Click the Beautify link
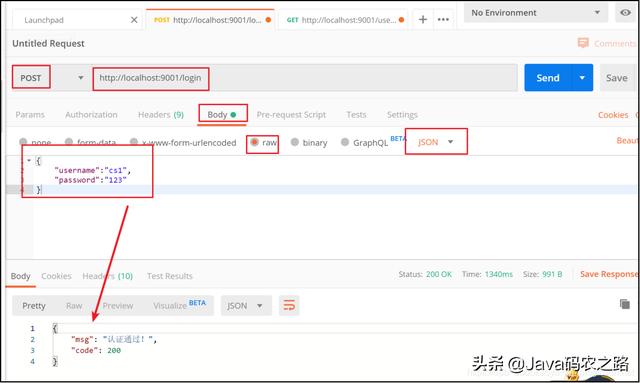 [628, 140]
